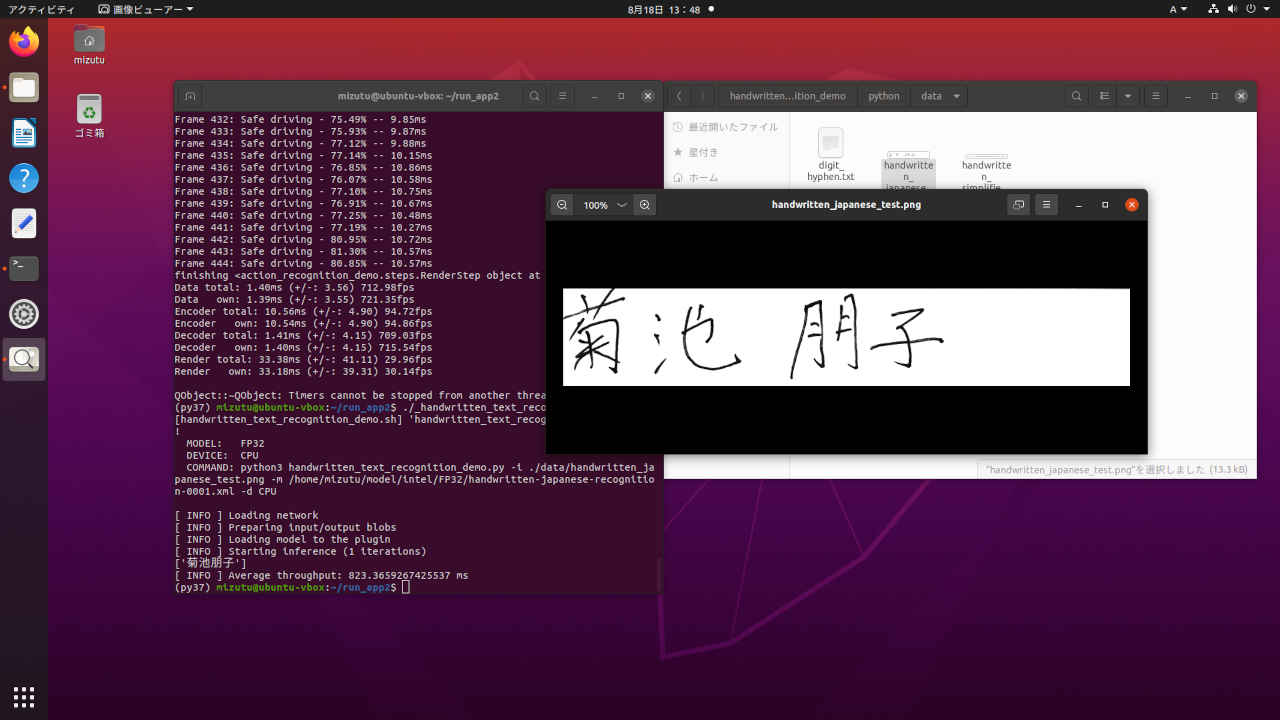Open the 100% zoom level dropdown
This screenshot has width=1280, height=720.
[x=604, y=204]
